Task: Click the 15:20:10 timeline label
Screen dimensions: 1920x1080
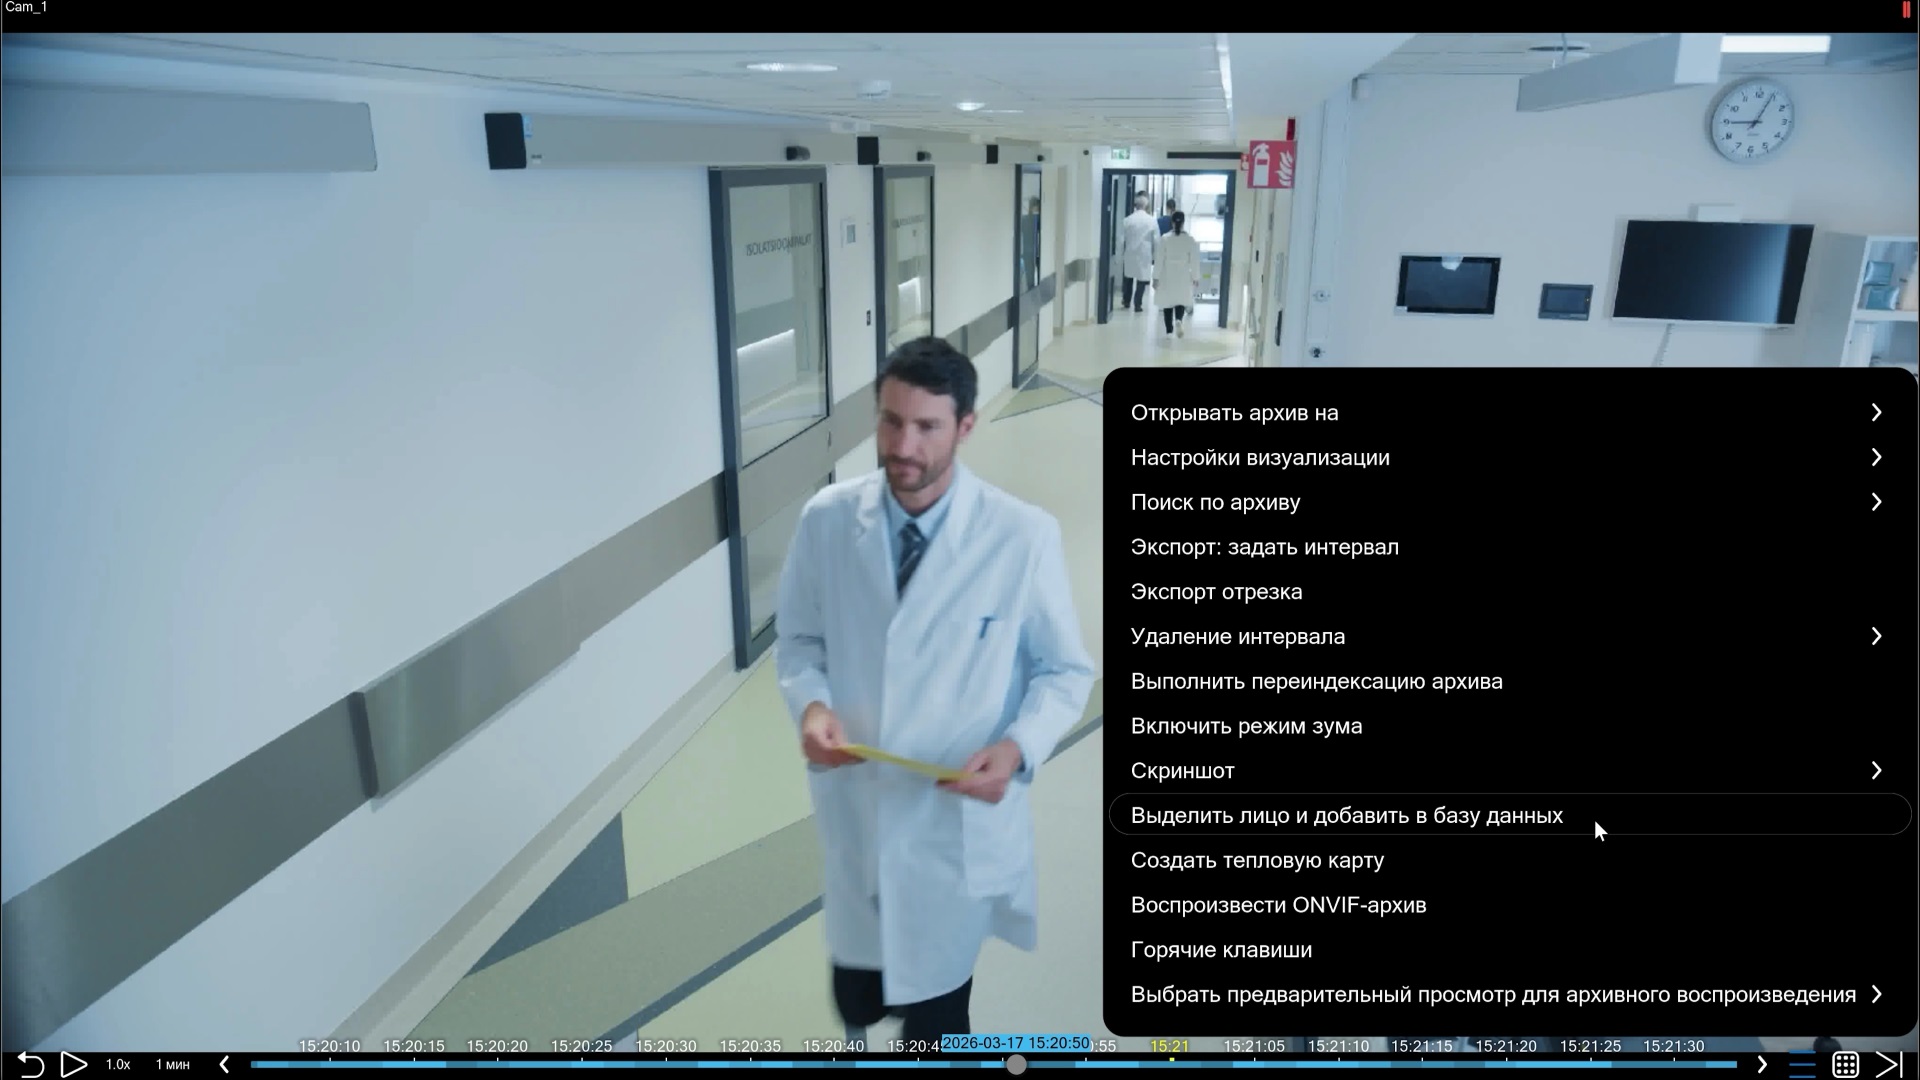Action: 329,1046
